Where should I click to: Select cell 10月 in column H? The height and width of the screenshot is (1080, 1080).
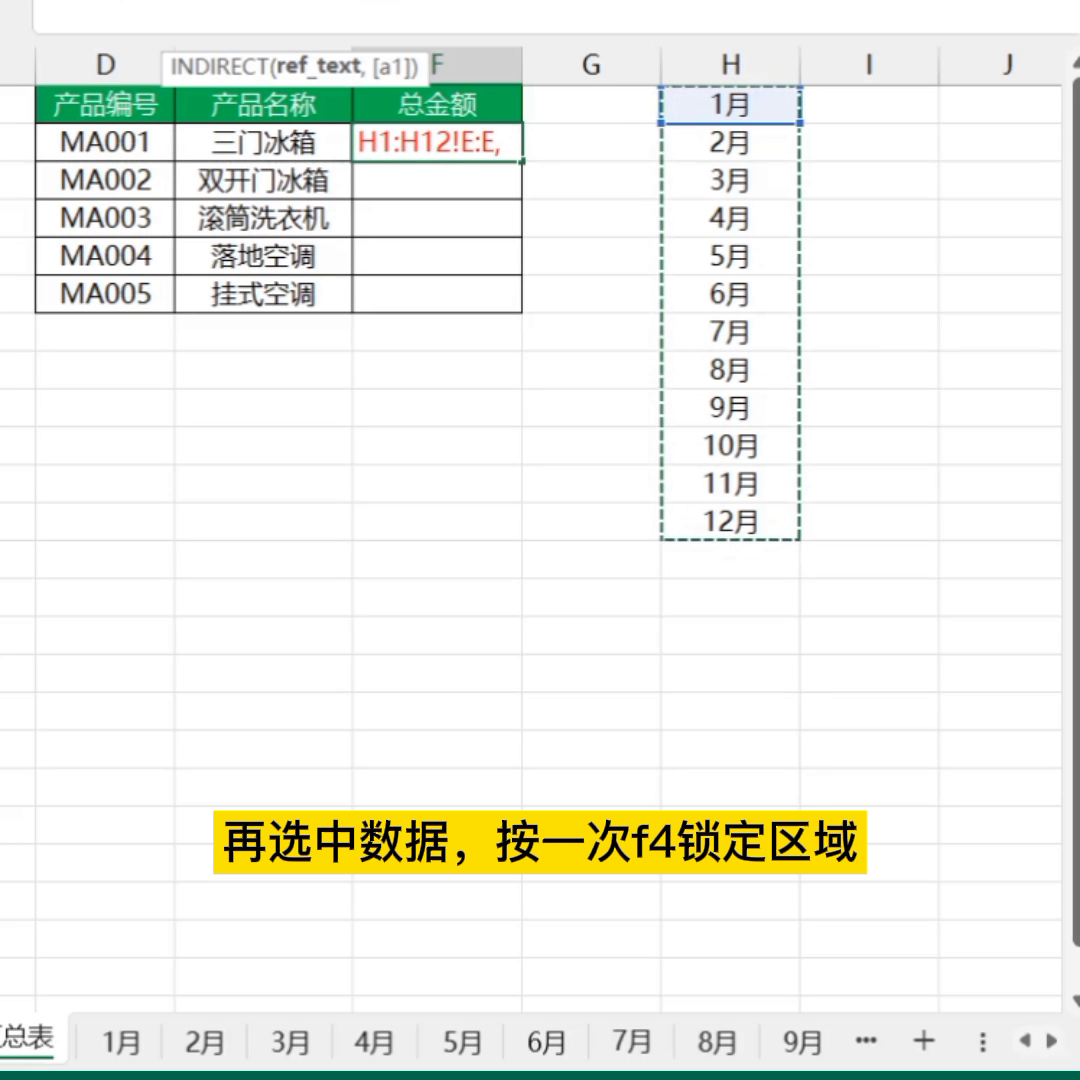730,446
